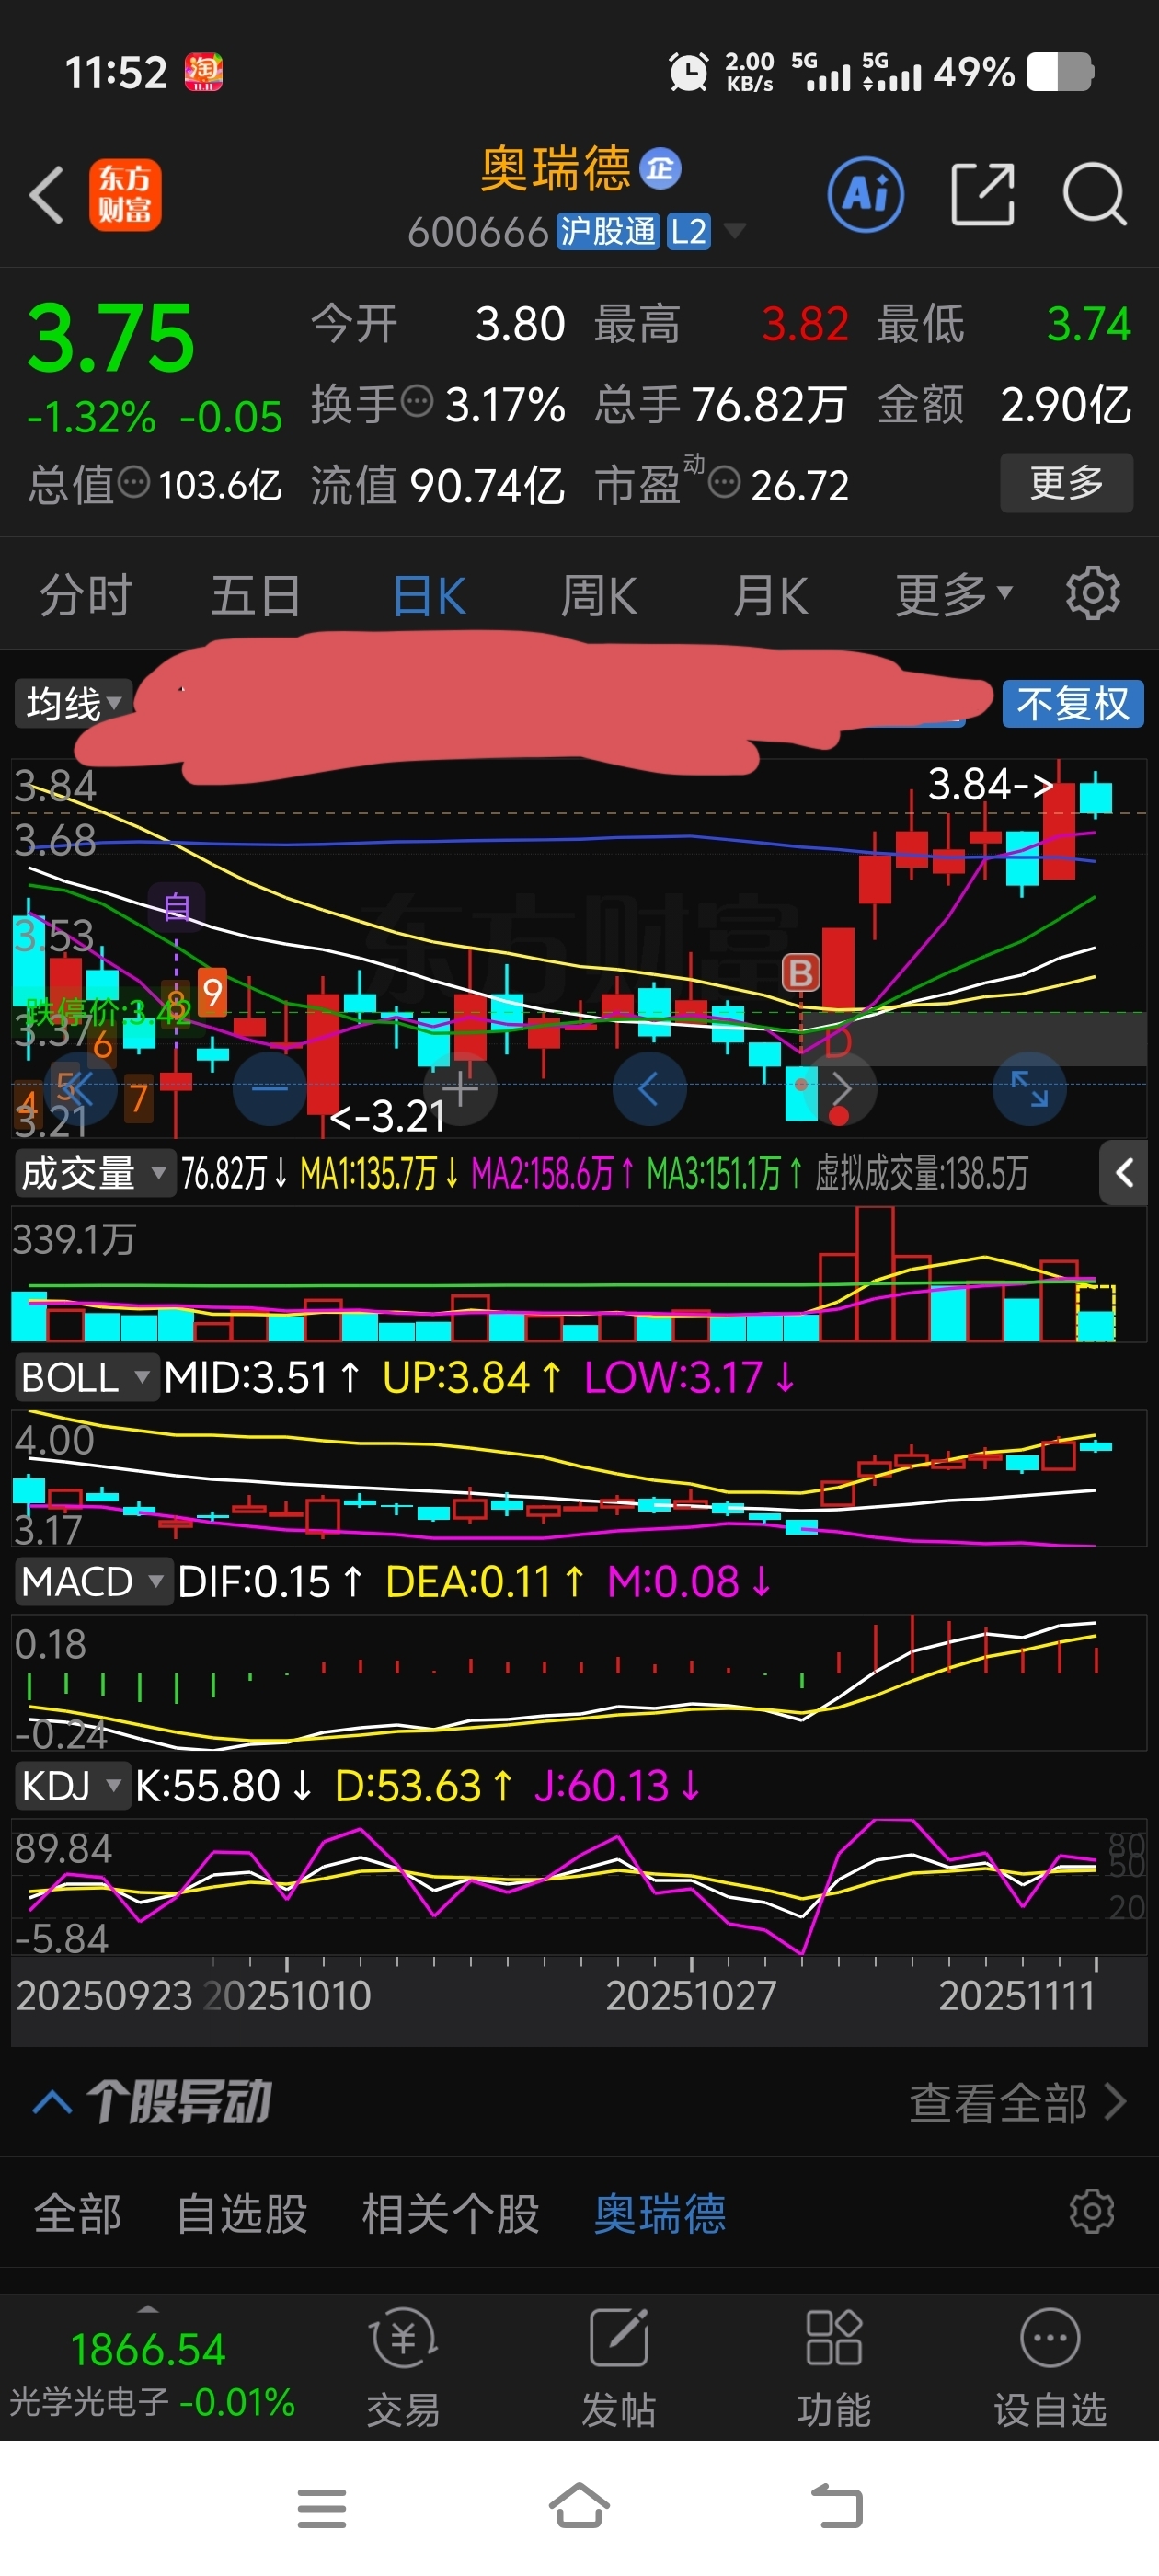Expand chart to fullscreen icon
The width and height of the screenshot is (1159, 2576).
coord(1029,1088)
